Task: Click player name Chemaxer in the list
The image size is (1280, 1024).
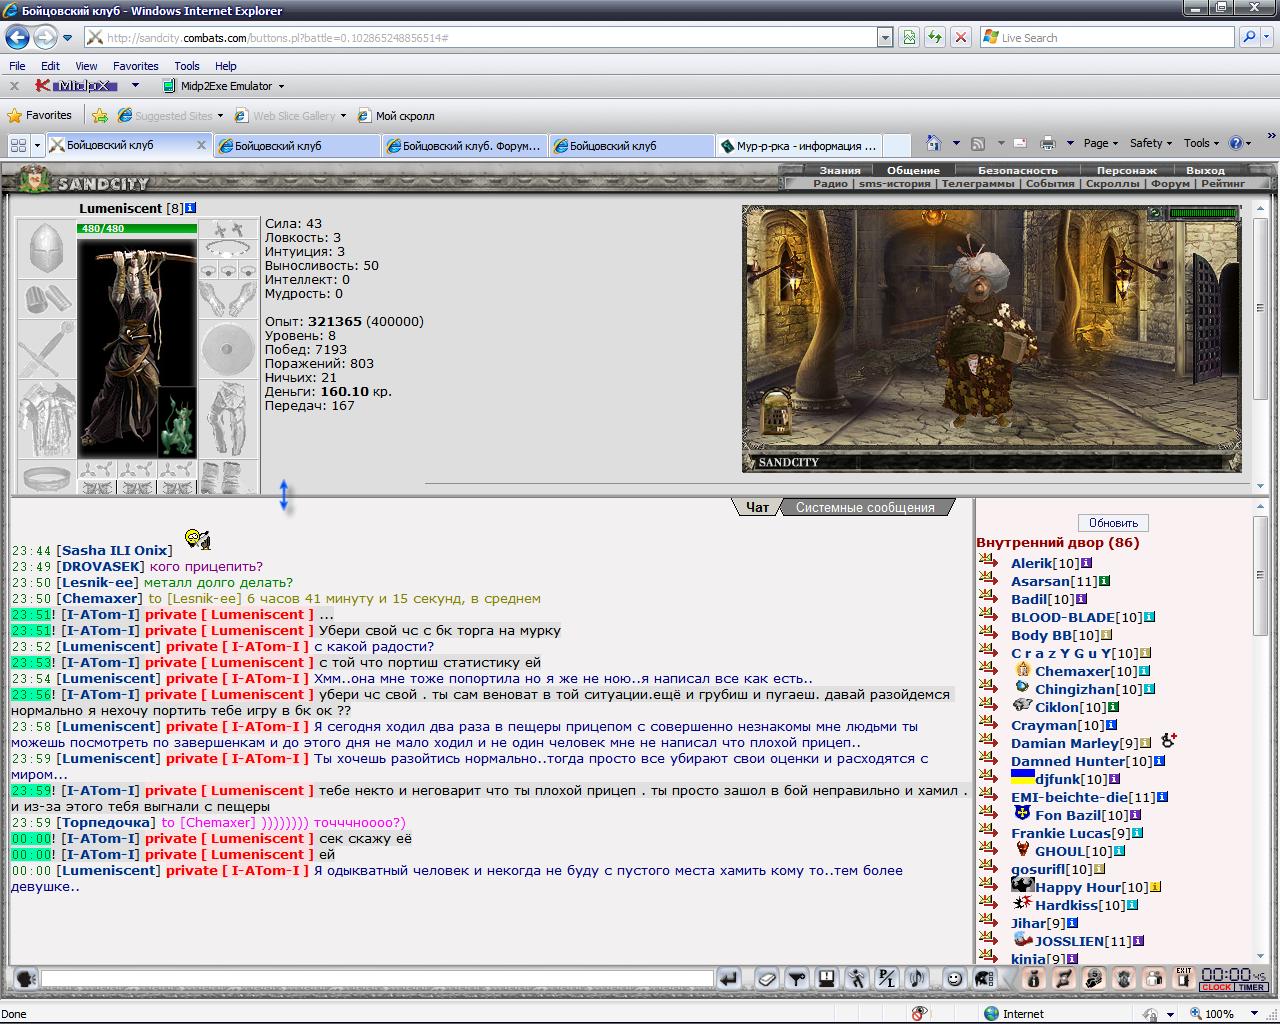Action: point(1072,671)
